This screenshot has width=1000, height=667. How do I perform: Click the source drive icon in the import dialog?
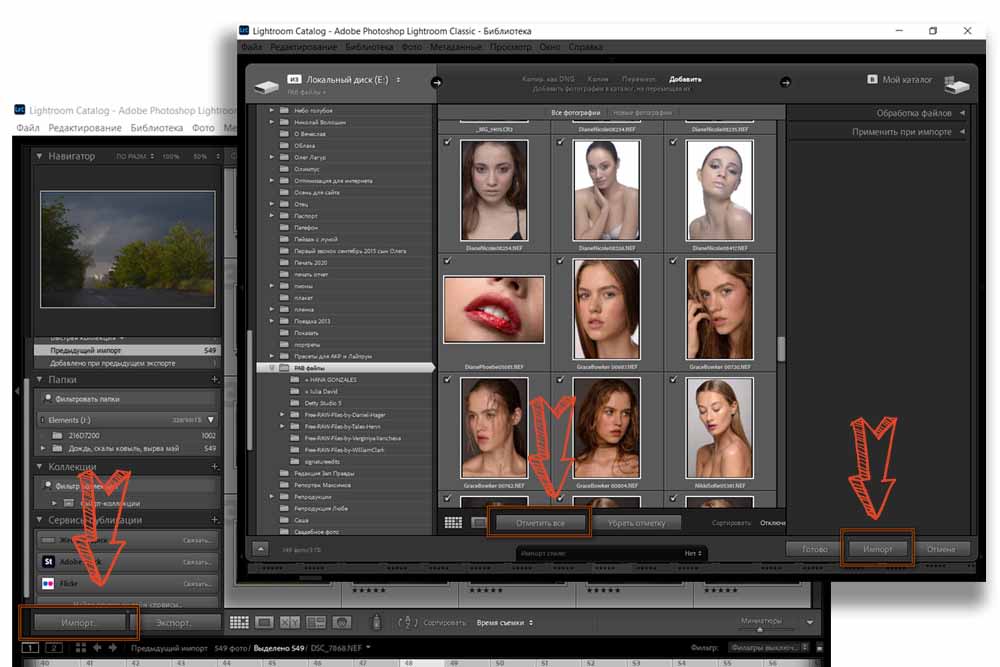click(266, 86)
